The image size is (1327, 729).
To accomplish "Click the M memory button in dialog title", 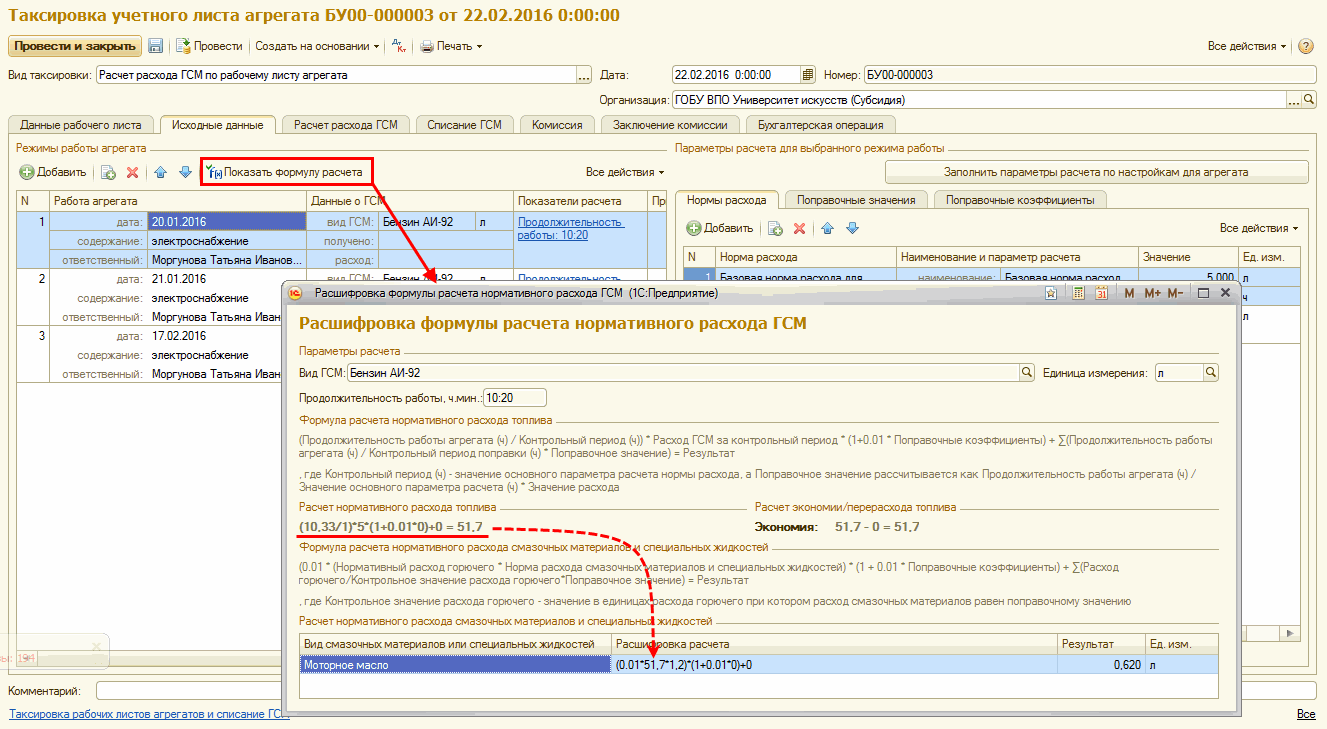I will pyautogui.click(x=1129, y=293).
